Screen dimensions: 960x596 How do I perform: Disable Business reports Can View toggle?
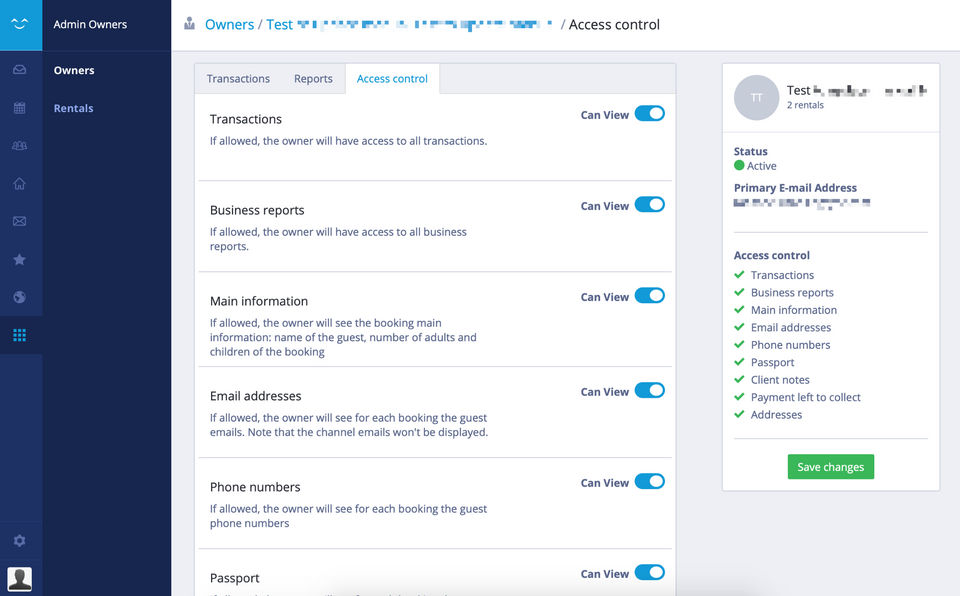coord(649,205)
